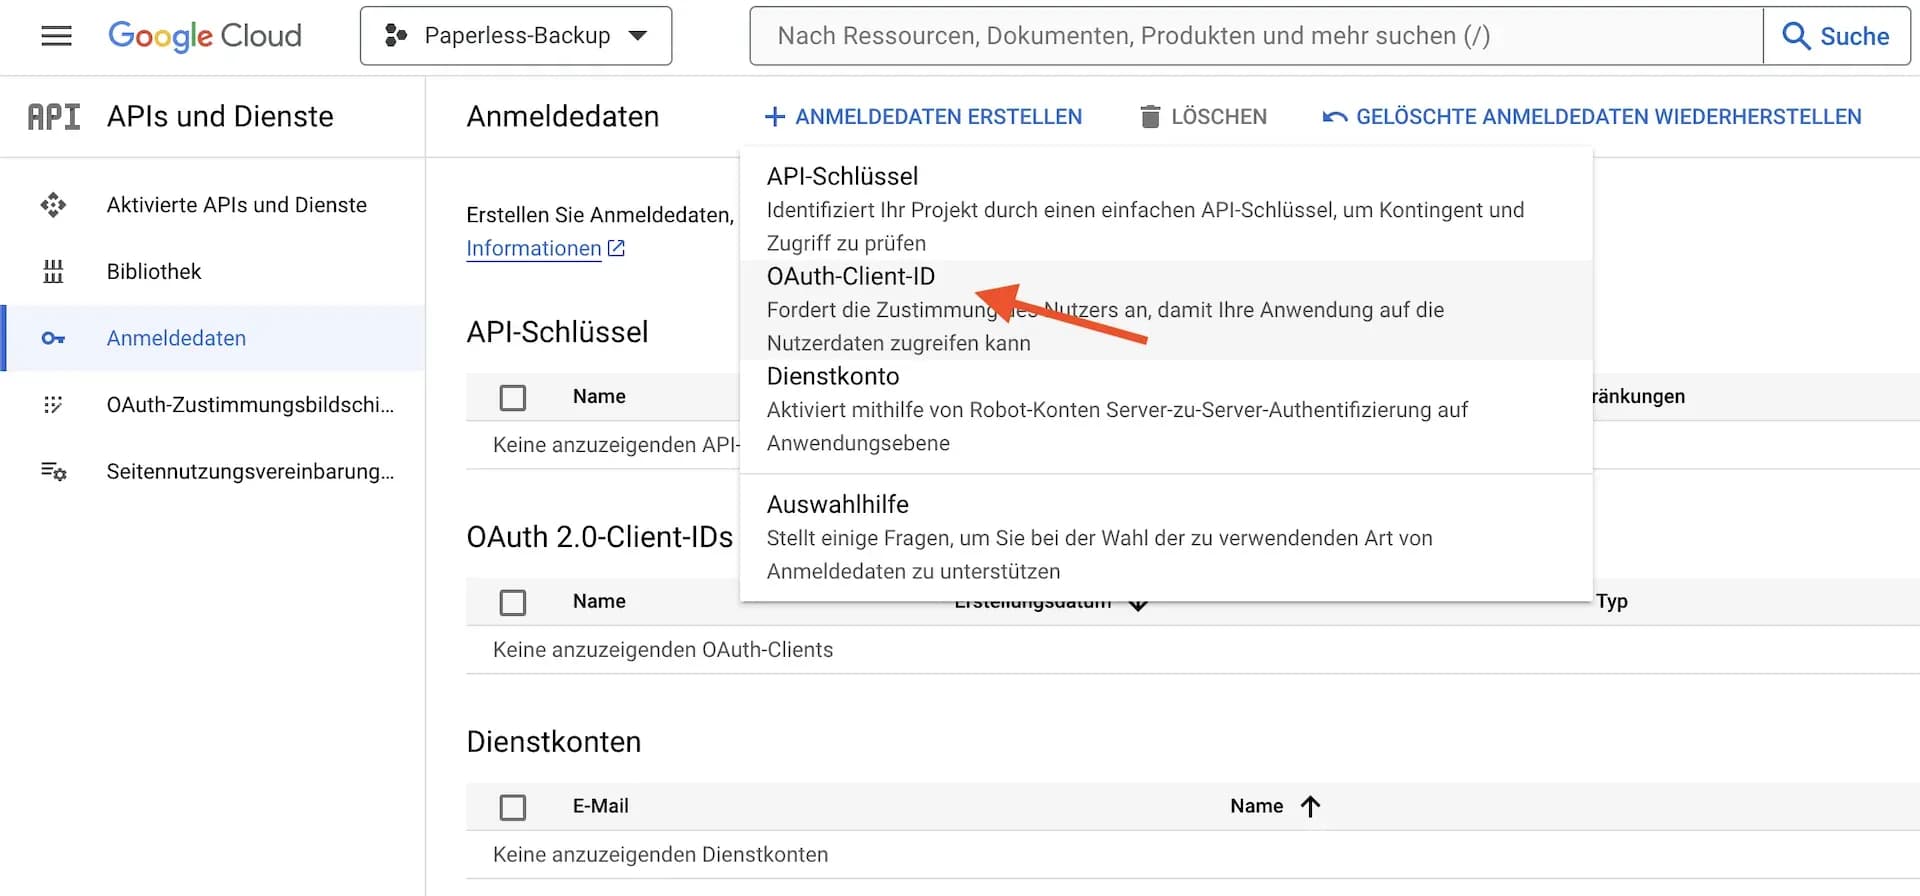This screenshot has height=896, width=1920.
Task: Click the Erstellungsdatum sort arrow
Action: (x=1138, y=605)
